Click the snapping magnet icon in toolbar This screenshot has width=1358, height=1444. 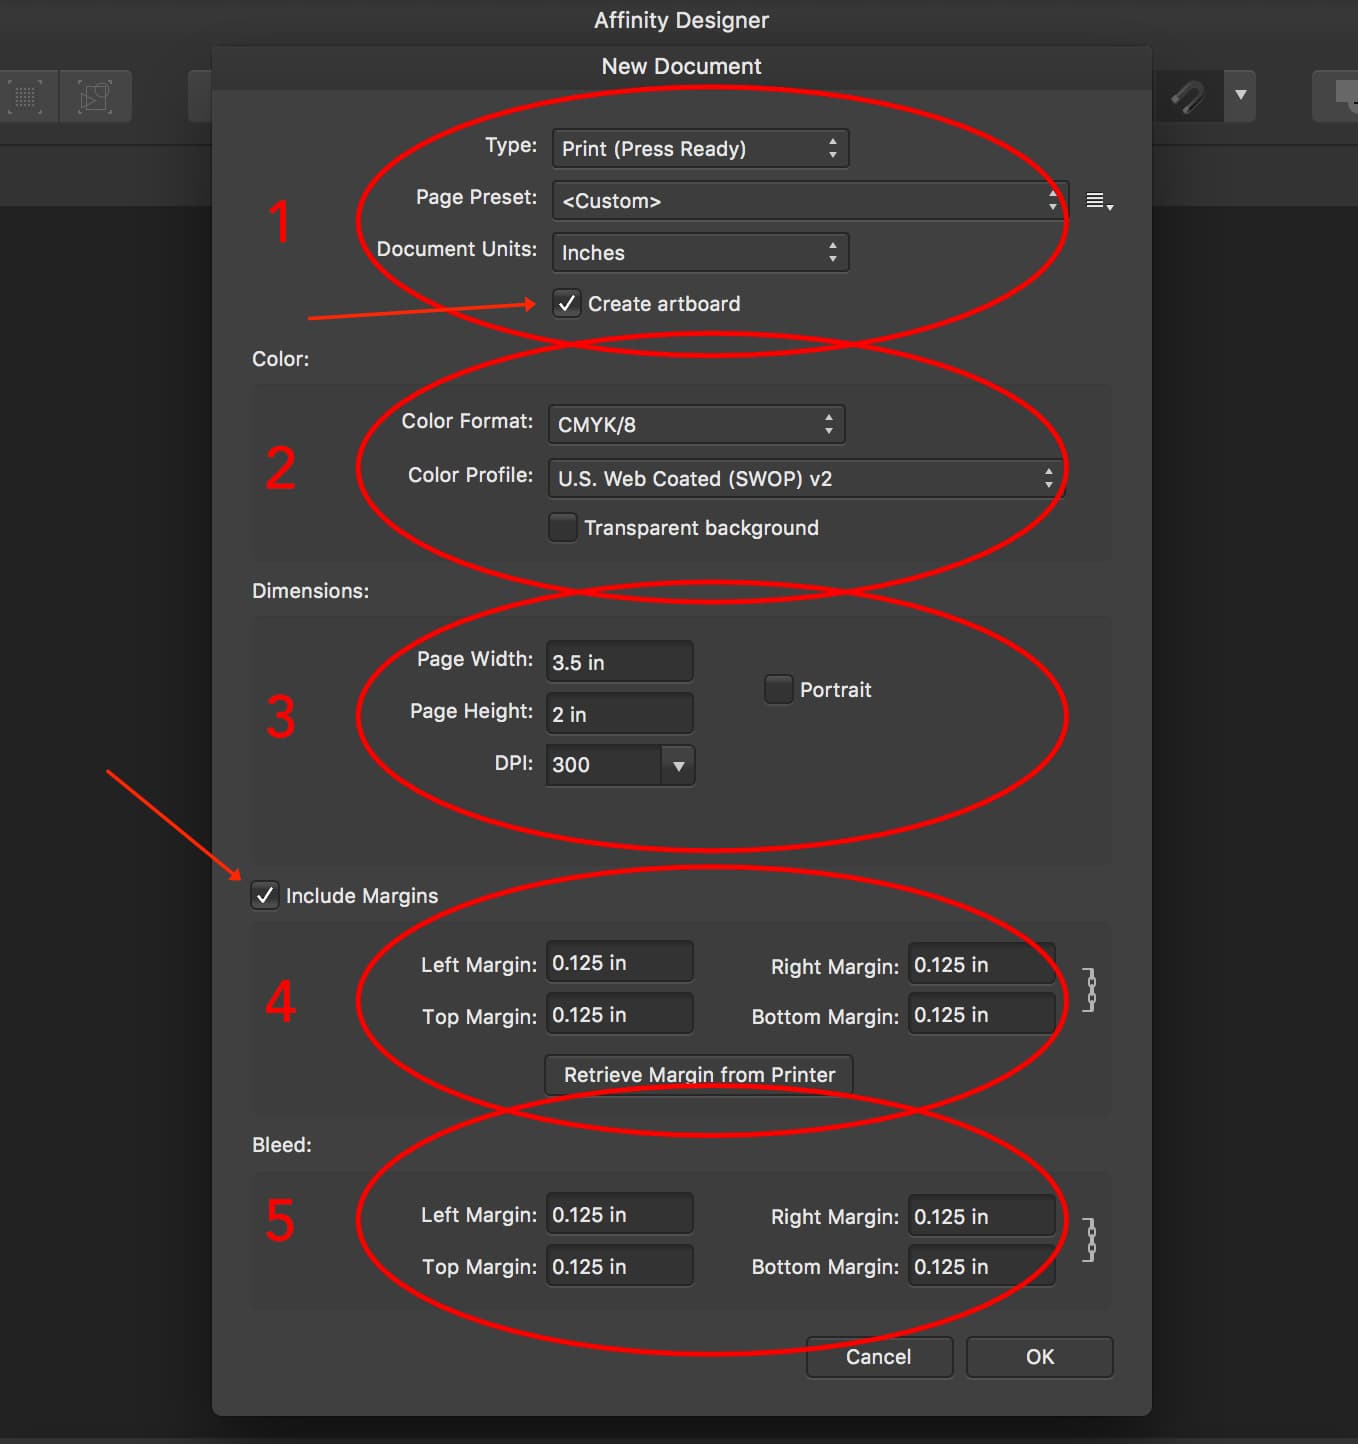pyautogui.click(x=1188, y=96)
